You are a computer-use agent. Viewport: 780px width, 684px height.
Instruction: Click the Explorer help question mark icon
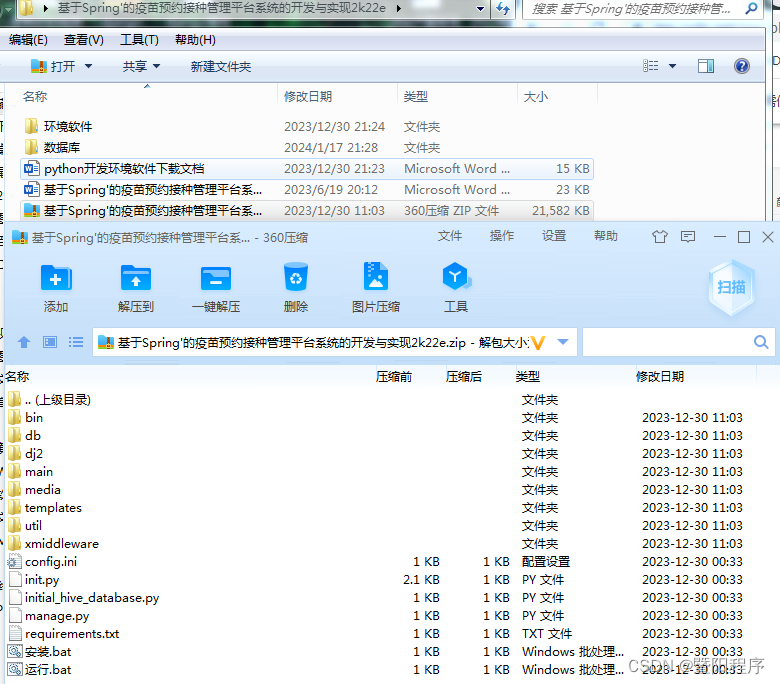pyautogui.click(x=742, y=66)
